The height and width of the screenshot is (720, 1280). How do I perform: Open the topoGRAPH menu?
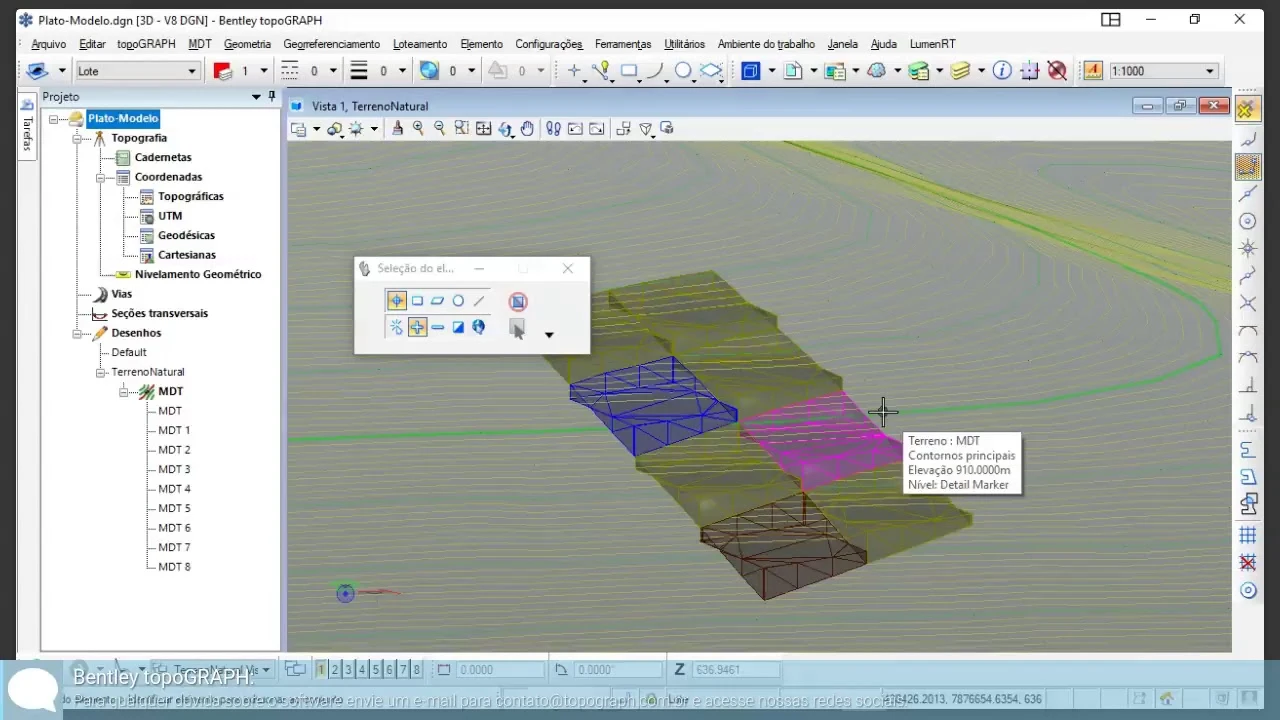pyautogui.click(x=146, y=44)
